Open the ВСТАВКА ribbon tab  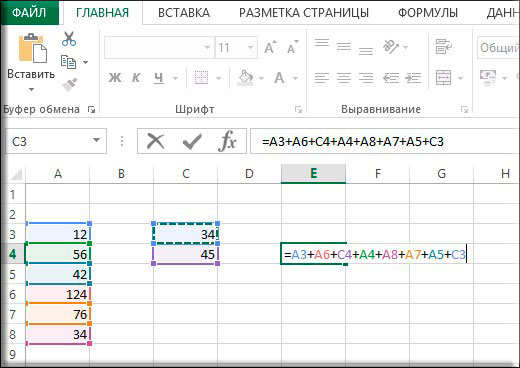(x=184, y=13)
